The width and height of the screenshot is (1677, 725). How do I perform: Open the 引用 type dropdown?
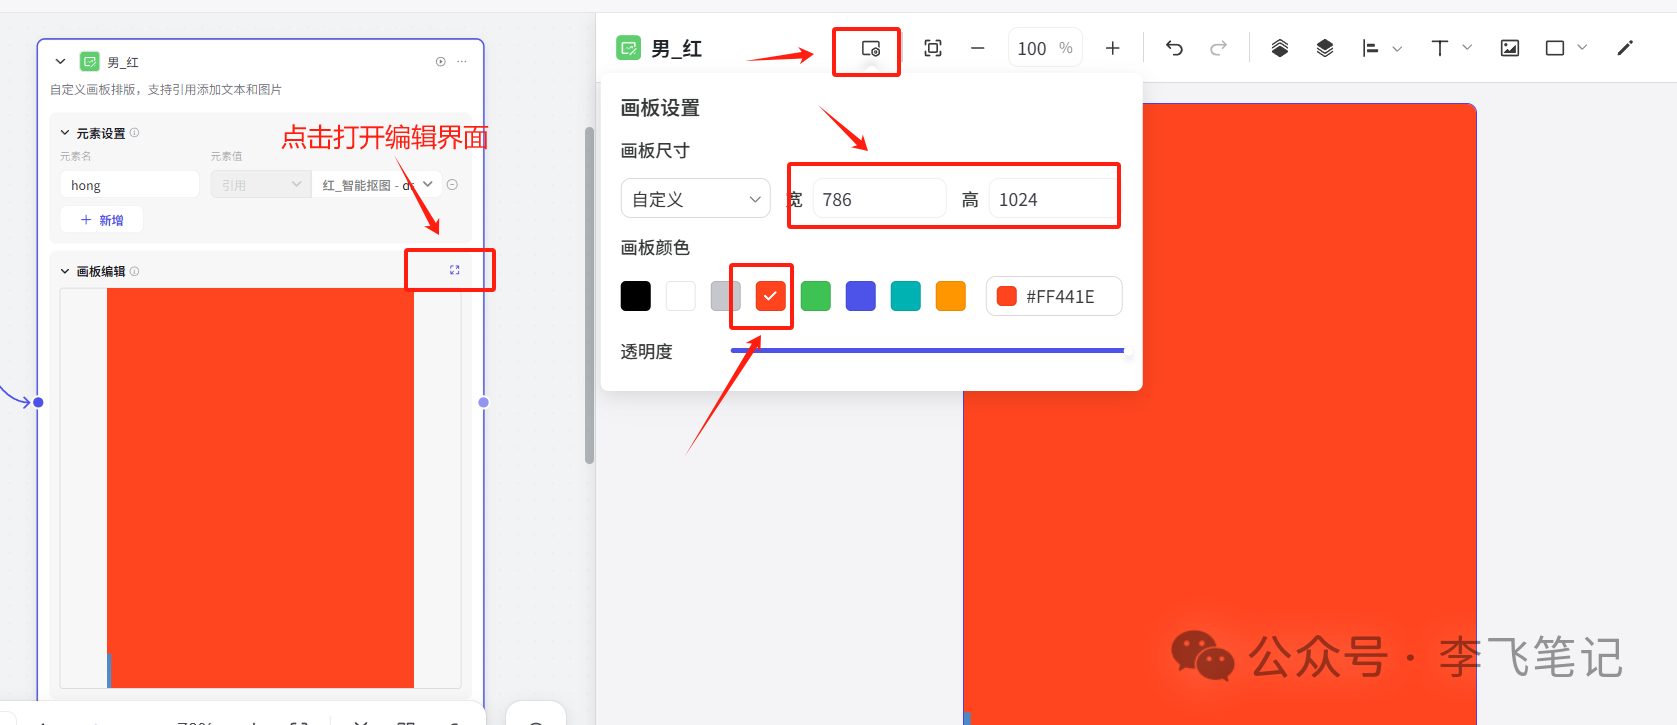[x=261, y=185]
